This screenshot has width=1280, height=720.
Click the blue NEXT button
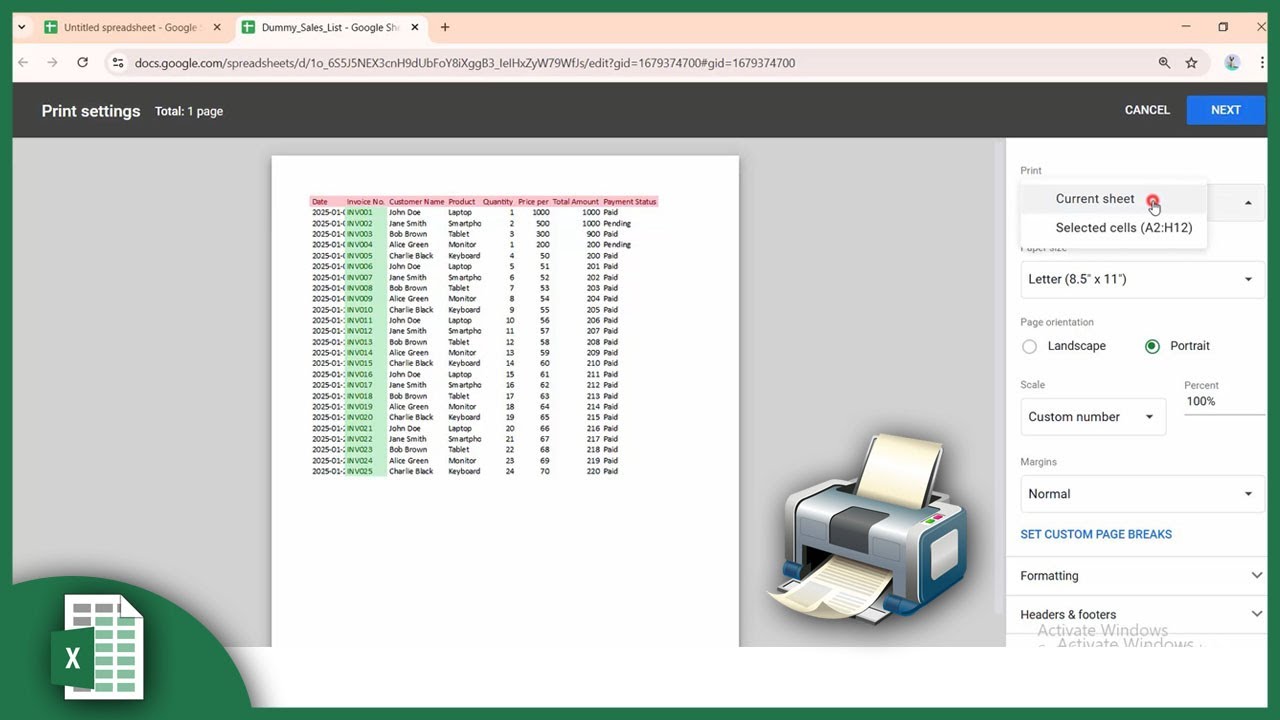pos(1226,110)
